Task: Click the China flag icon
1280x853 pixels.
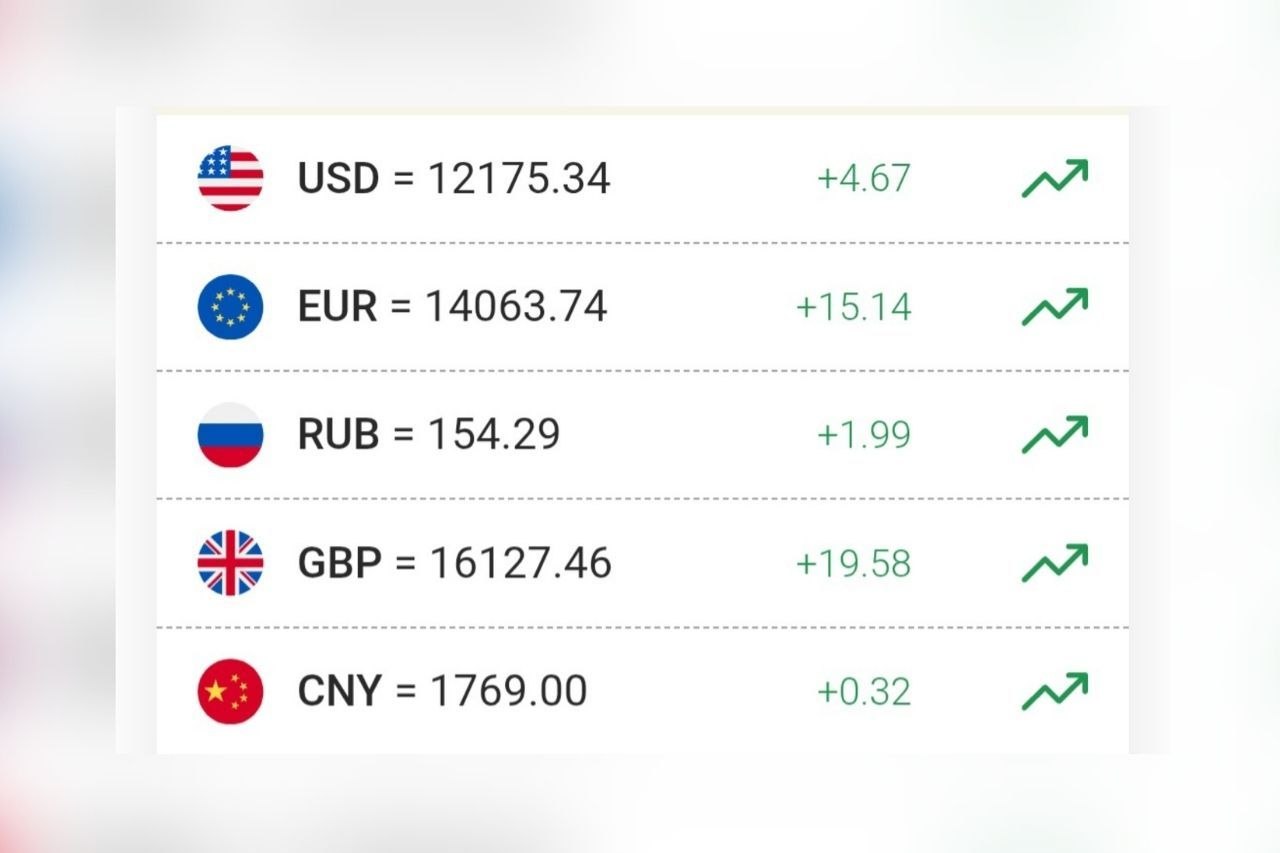Action: [x=230, y=691]
